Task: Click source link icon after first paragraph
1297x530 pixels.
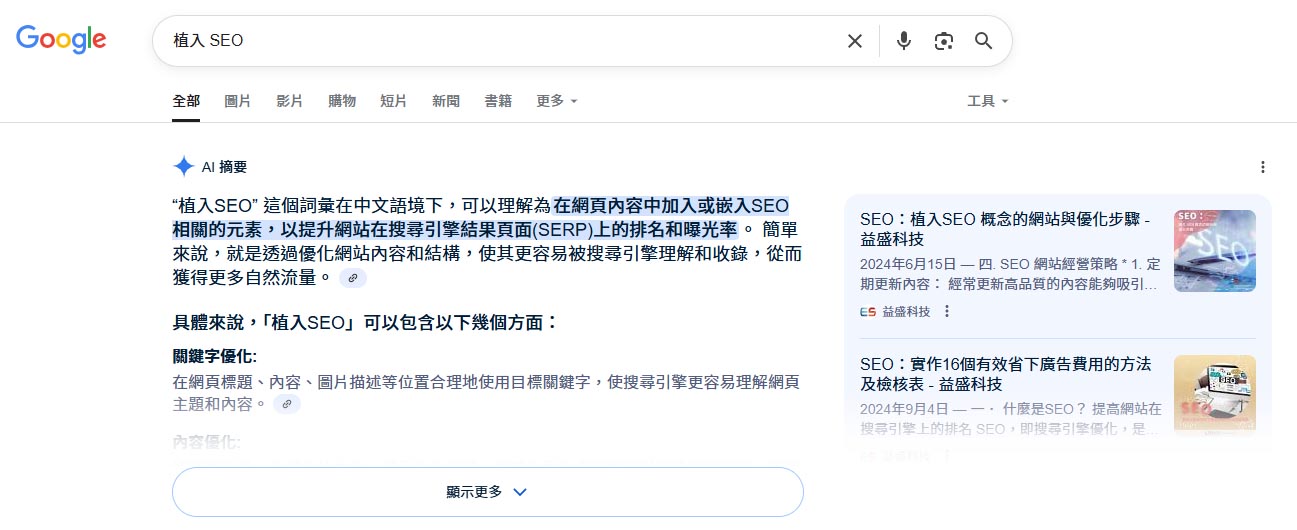Action: [x=353, y=278]
